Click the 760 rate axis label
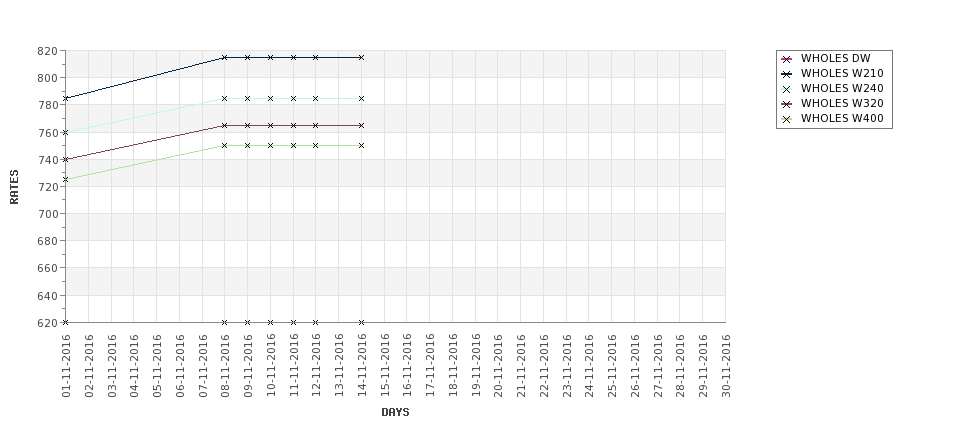 pos(48,132)
